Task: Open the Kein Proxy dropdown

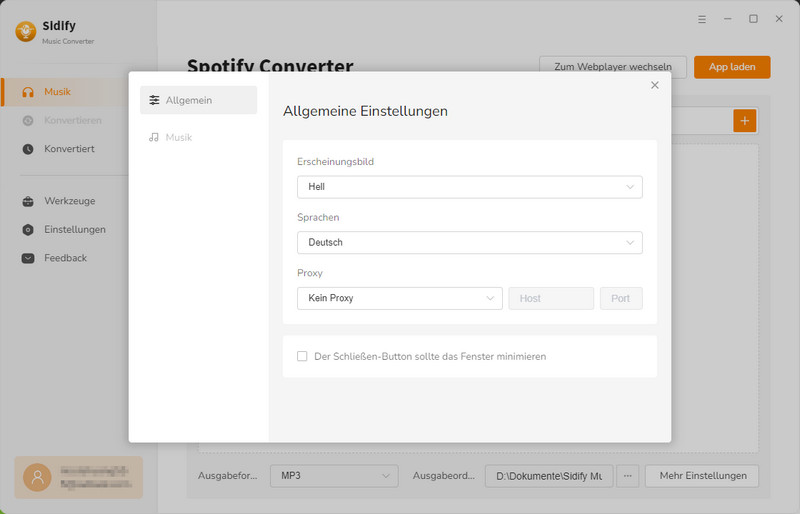Action: pyautogui.click(x=399, y=298)
